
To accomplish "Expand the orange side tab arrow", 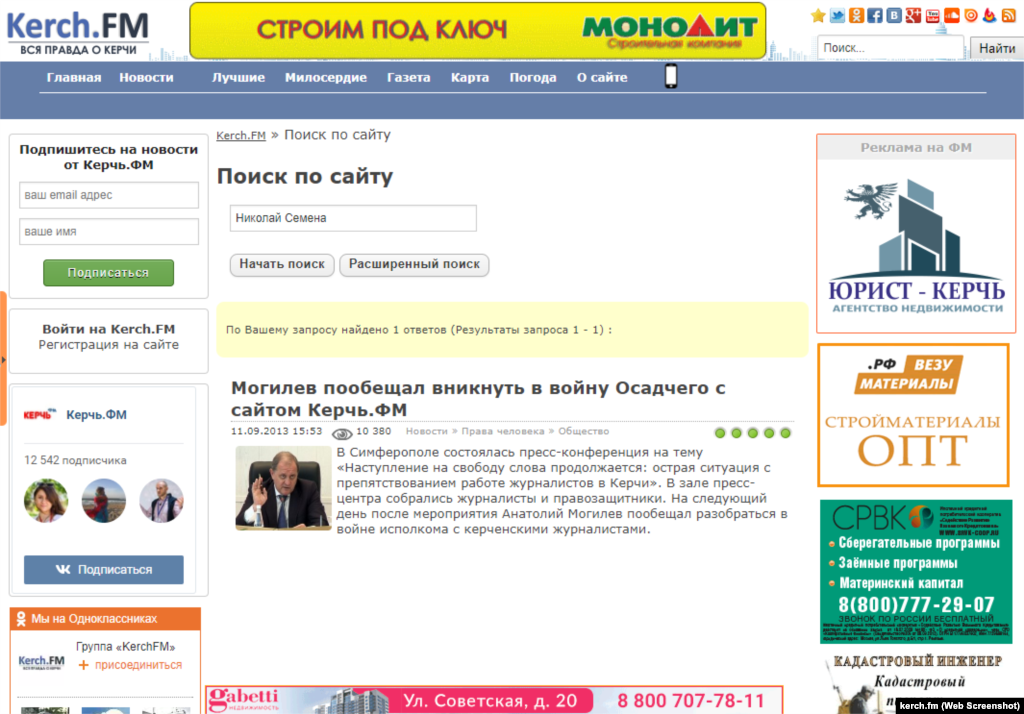I will [3, 358].
